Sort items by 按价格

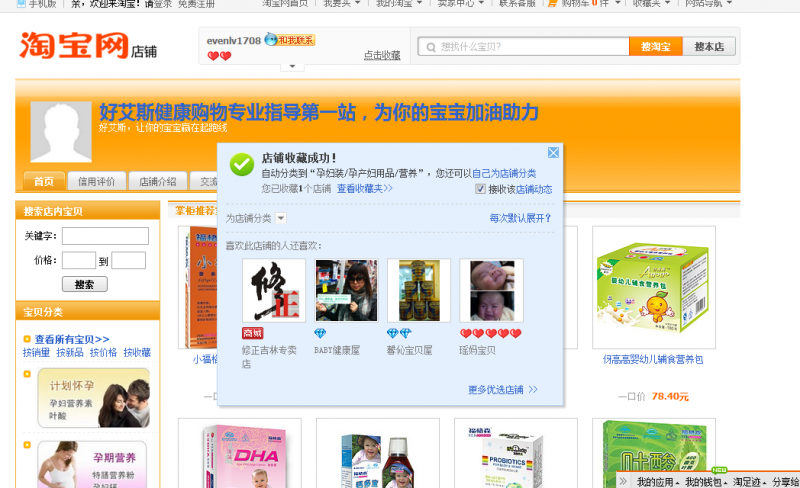pos(104,352)
